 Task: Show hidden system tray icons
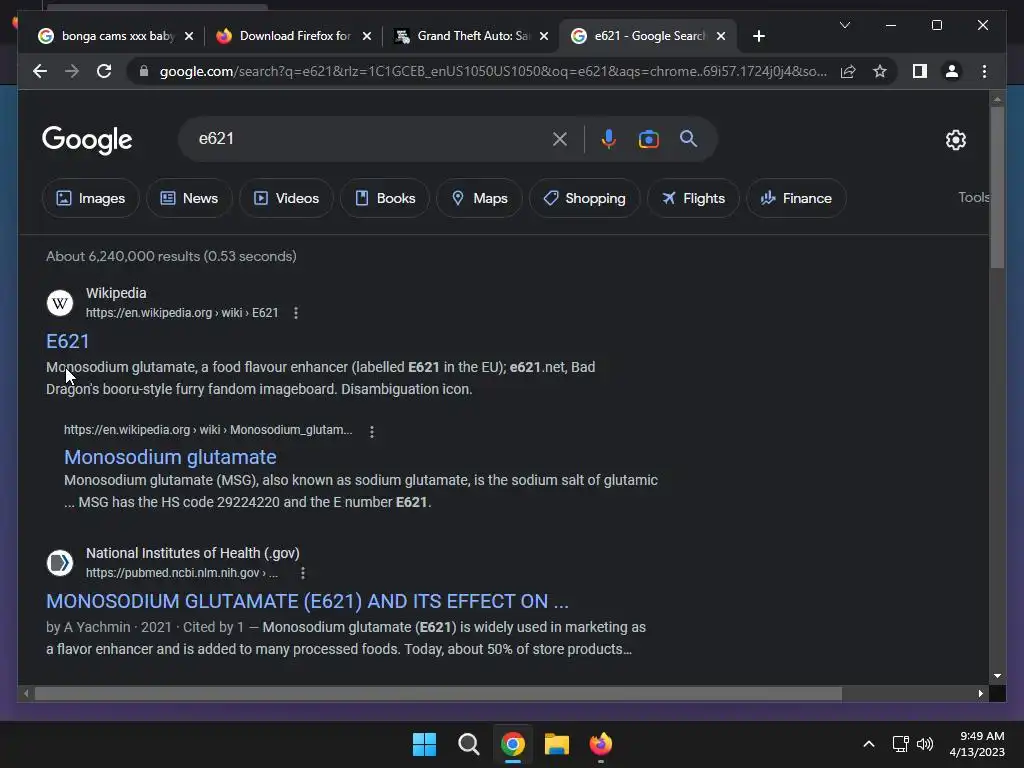coord(869,744)
